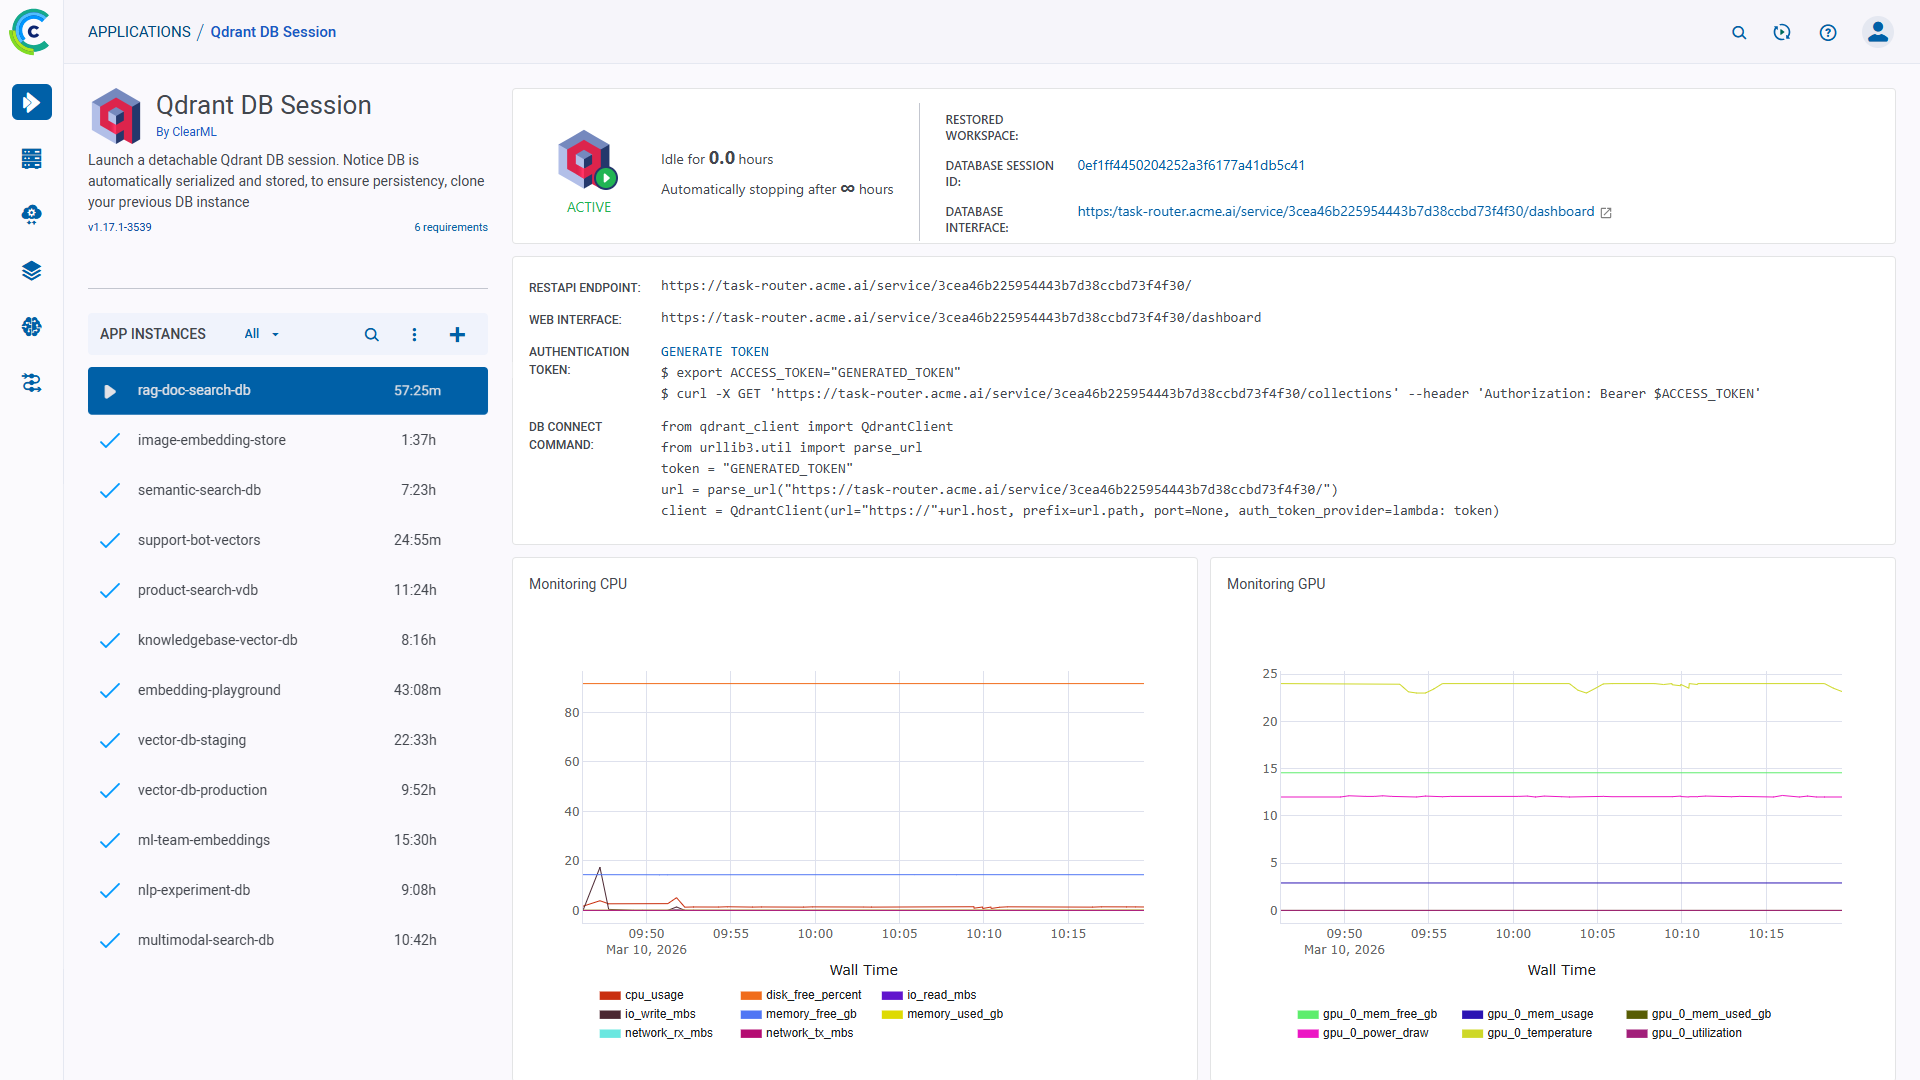This screenshot has width=1920, height=1080.
Task: Toggle cpu_usage legend swatch
Action: pos(610,996)
